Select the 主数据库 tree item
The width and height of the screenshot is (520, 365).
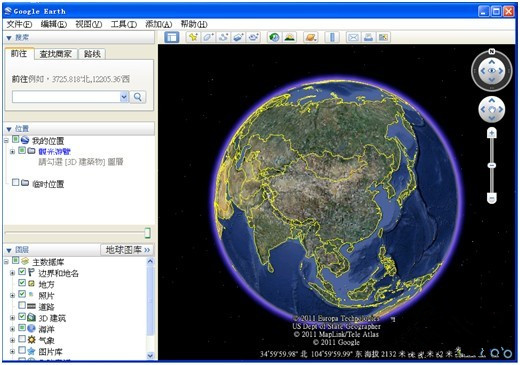48,262
